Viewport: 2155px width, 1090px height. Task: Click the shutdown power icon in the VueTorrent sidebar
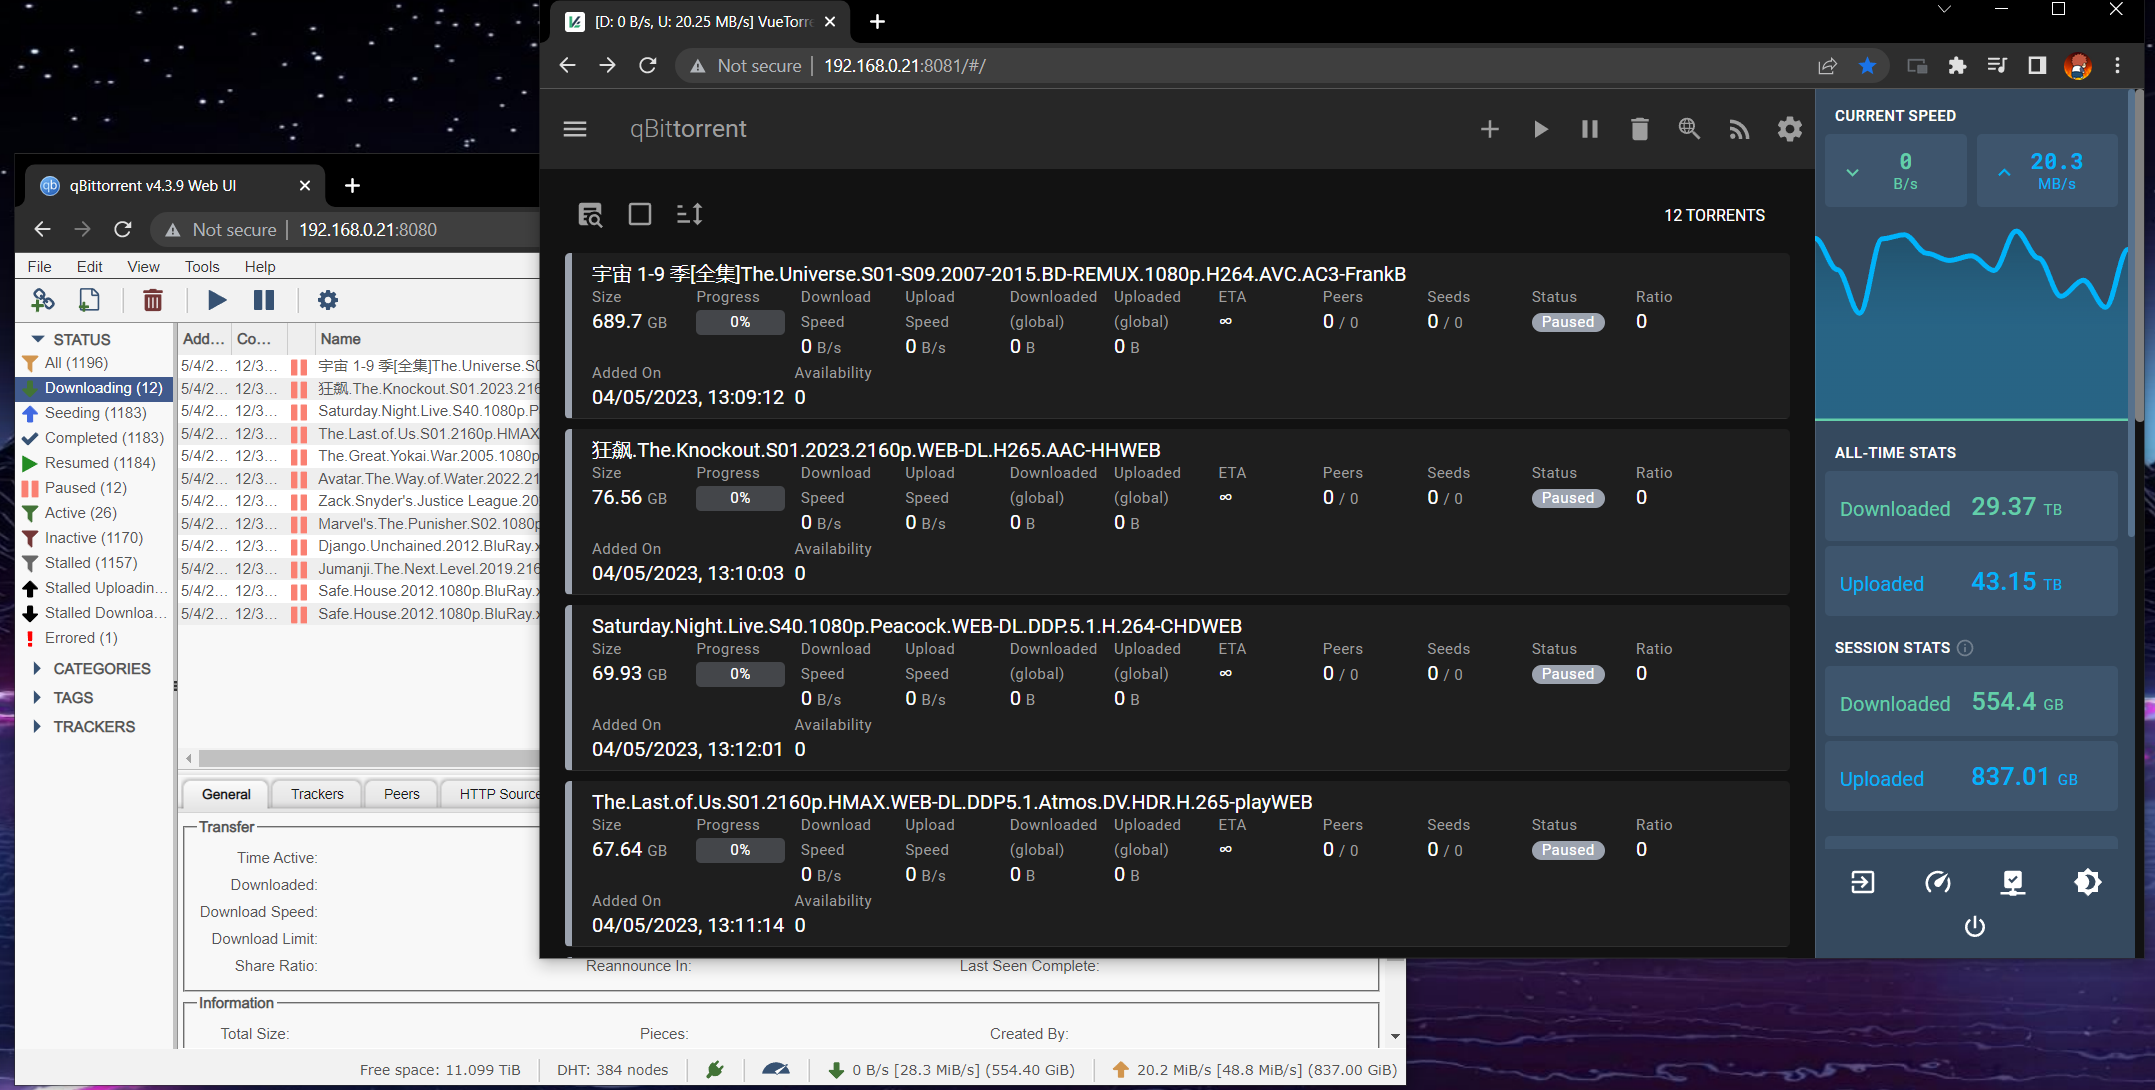click(x=1974, y=927)
